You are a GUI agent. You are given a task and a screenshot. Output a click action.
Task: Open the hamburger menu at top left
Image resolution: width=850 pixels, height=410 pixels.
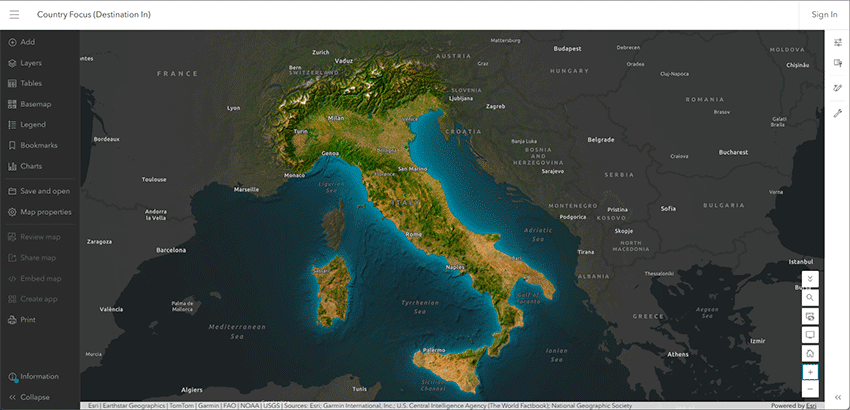point(14,15)
